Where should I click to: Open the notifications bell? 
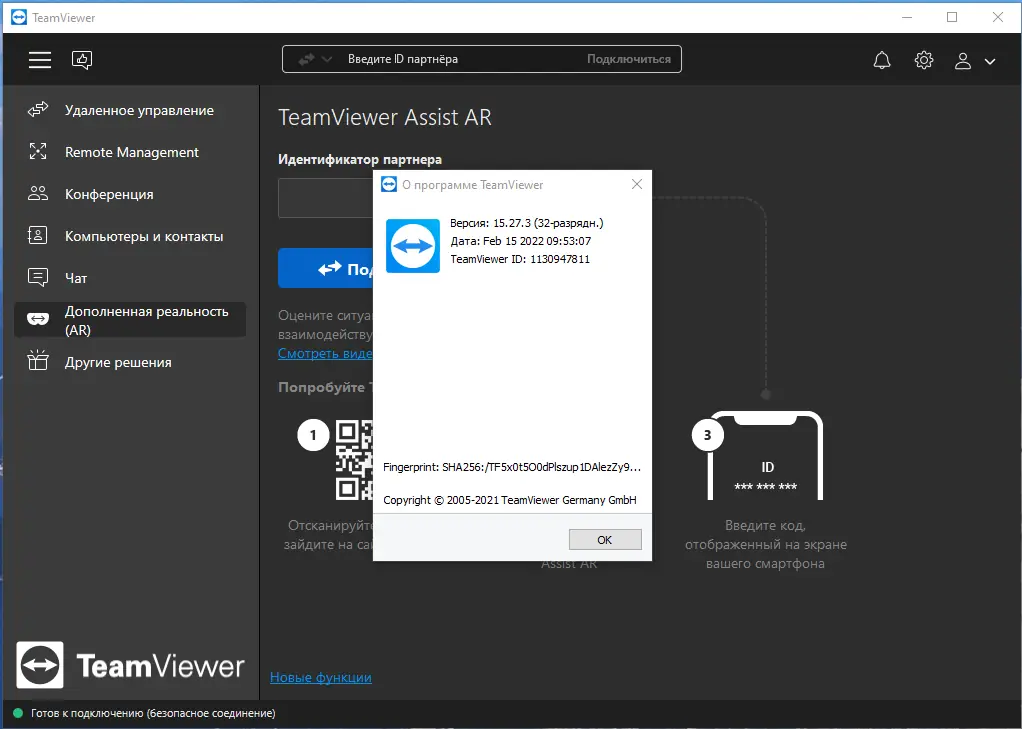[881, 60]
